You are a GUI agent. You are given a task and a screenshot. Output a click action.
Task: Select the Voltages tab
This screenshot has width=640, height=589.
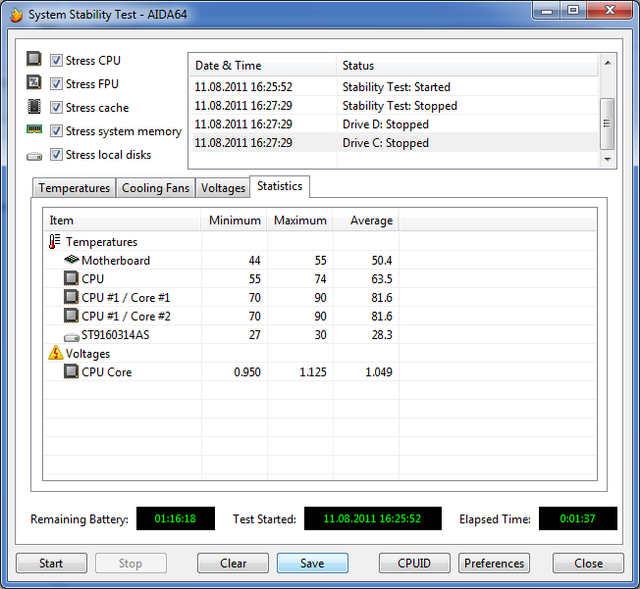coord(223,188)
